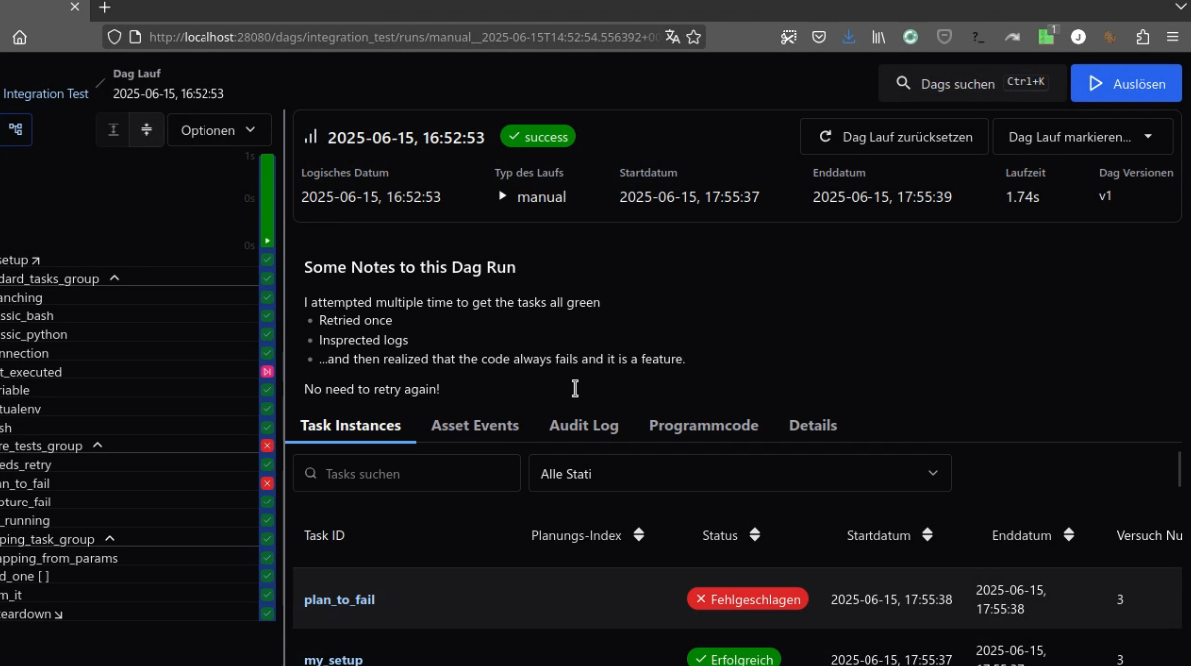The height and width of the screenshot is (666, 1191).
Task: Select the green run duration bar
Action: click(267, 200)
